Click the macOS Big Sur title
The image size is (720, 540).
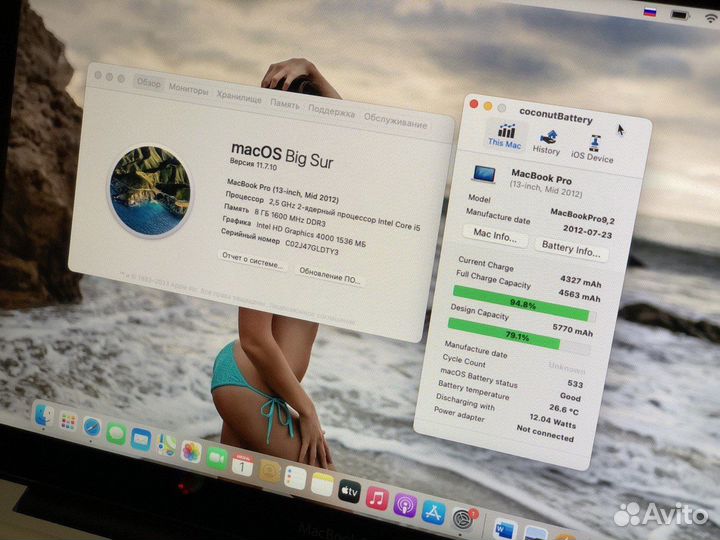tap(282, 156)
